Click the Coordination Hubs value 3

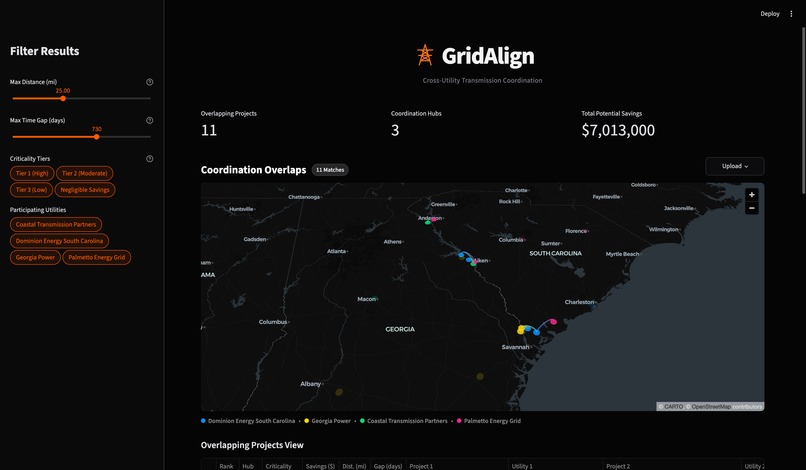click(395, 130)
